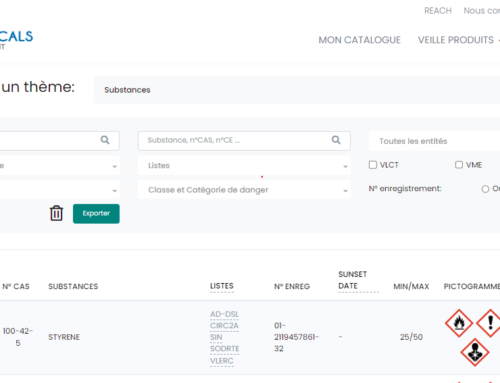Screen dimensions: 500x383
Task: Click the exclamation mark hazard pictogram
Action: (489, 323)
